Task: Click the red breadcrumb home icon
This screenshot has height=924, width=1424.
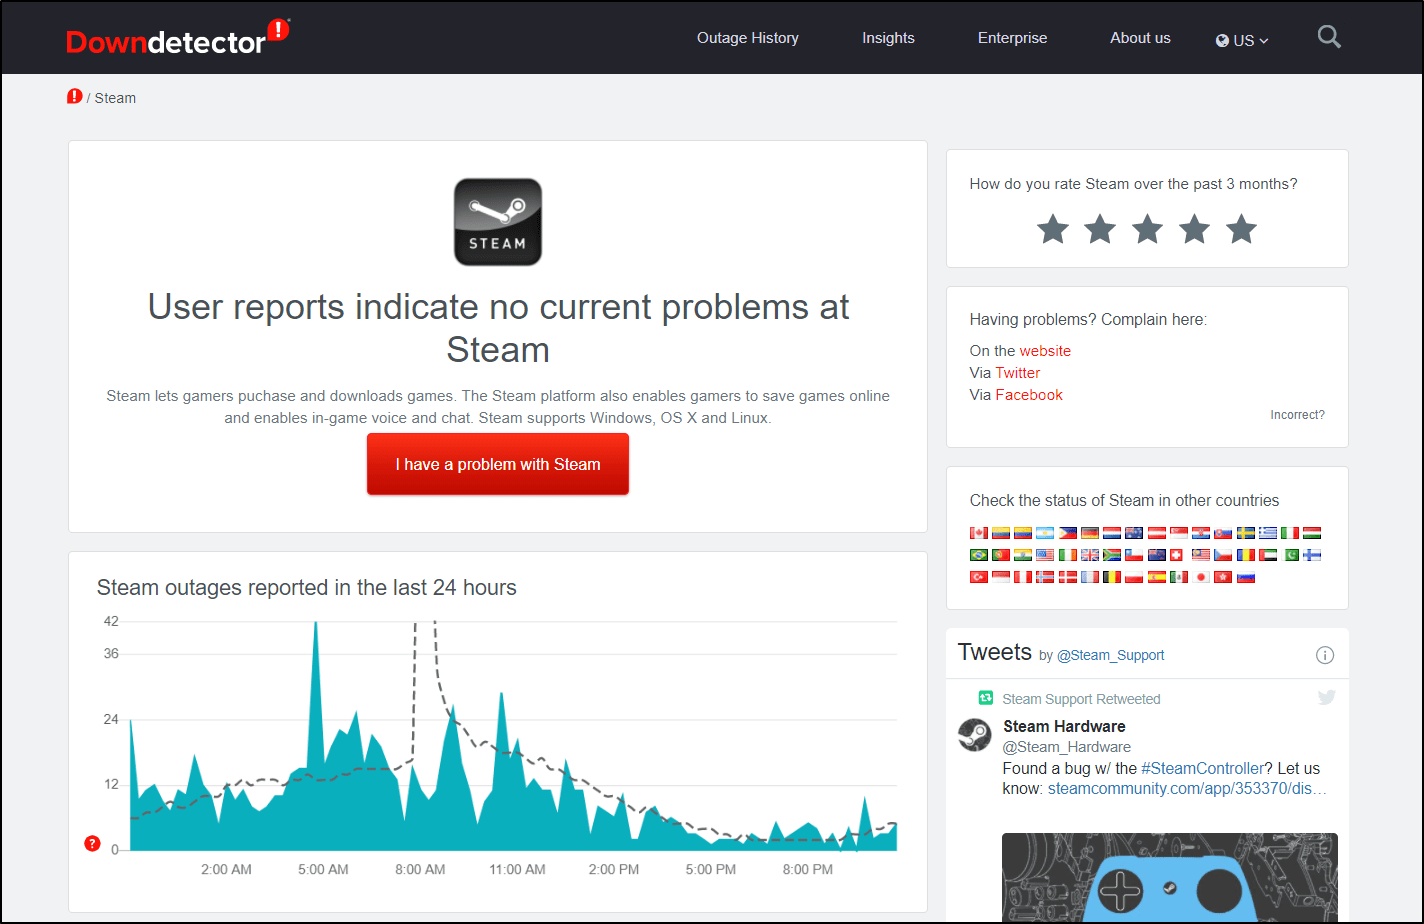Action: click(x=75, y=97)
